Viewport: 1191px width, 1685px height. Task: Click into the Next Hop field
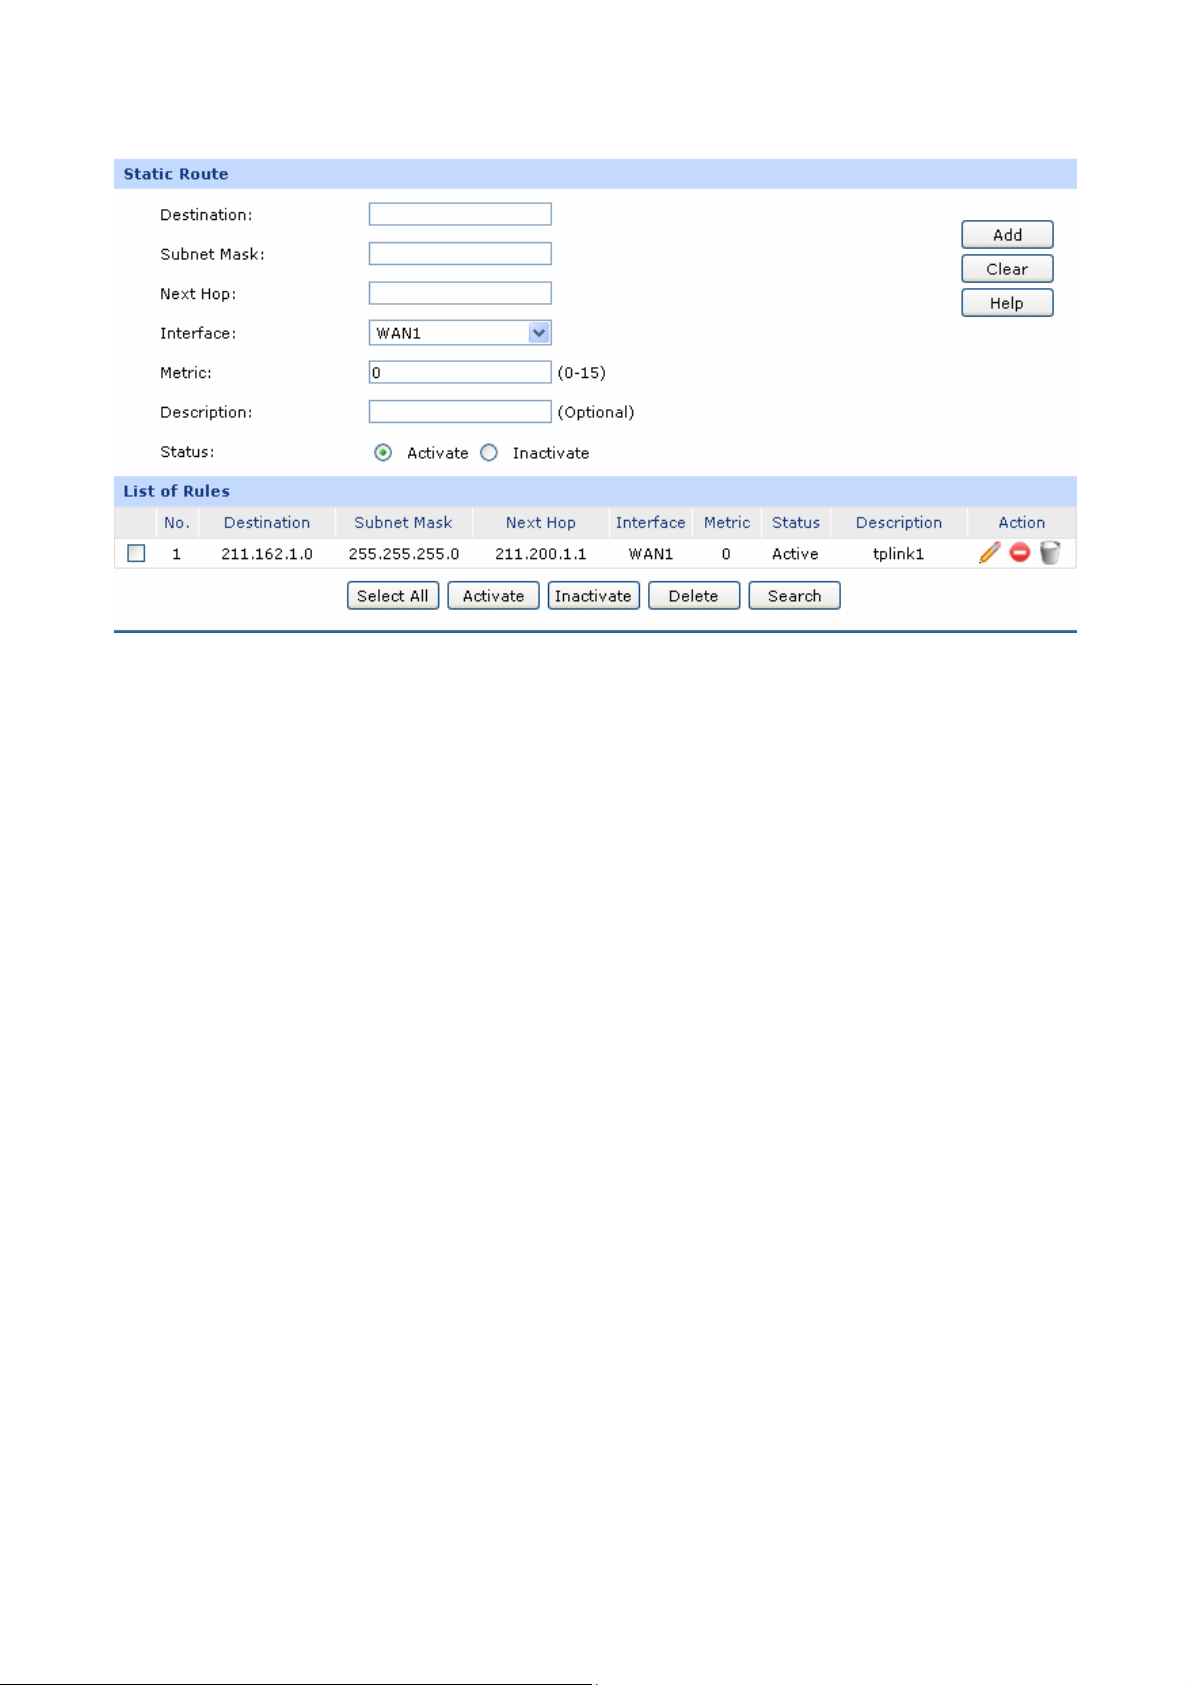(x=460, y=293)
